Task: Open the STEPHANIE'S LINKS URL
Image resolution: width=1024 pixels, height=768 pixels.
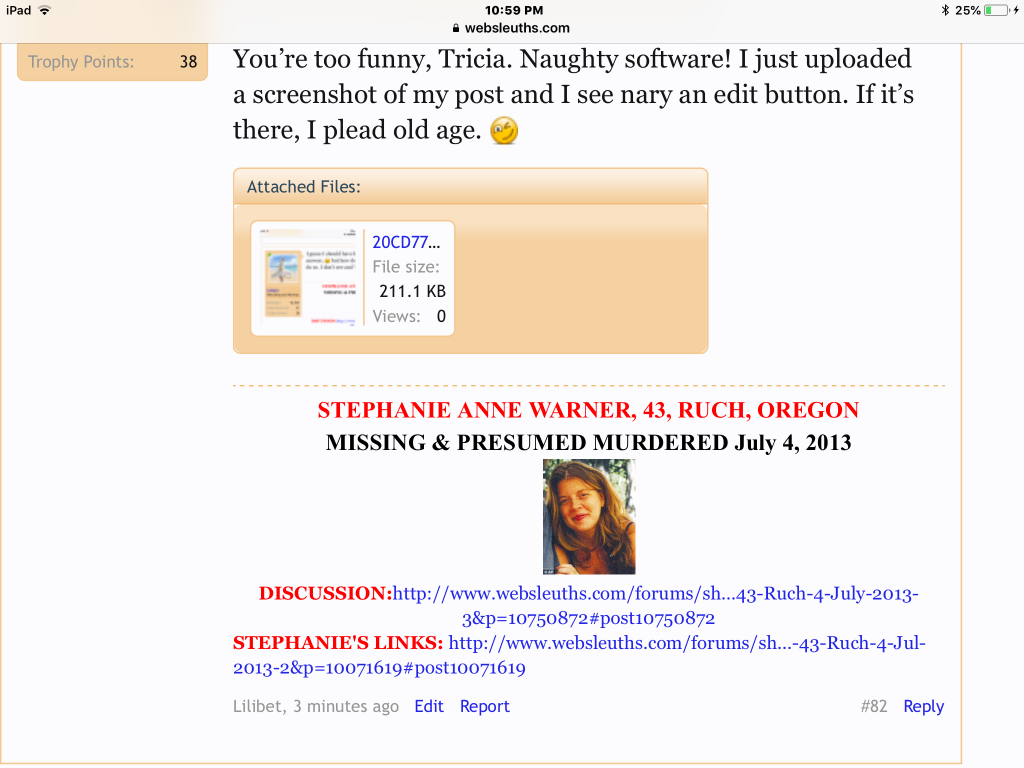Action: tap(686, 643)
